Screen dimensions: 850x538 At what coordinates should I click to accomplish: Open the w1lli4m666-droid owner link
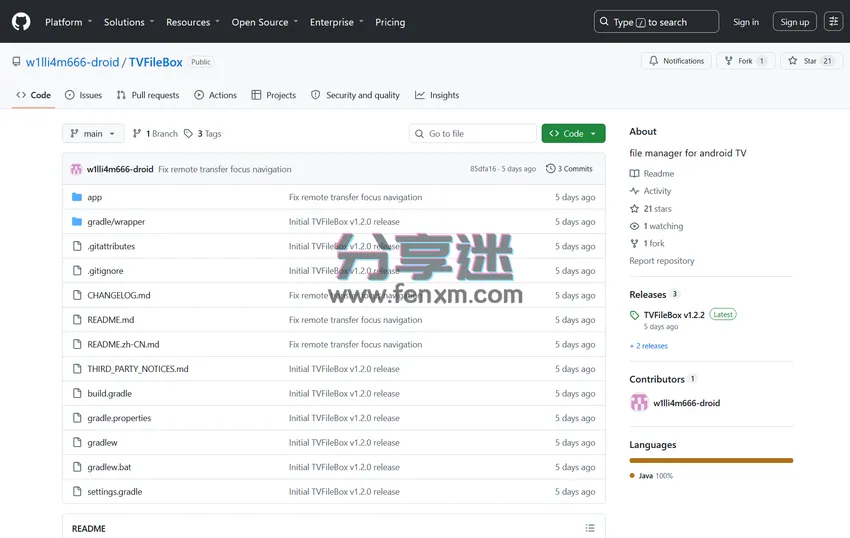(72, 62)
